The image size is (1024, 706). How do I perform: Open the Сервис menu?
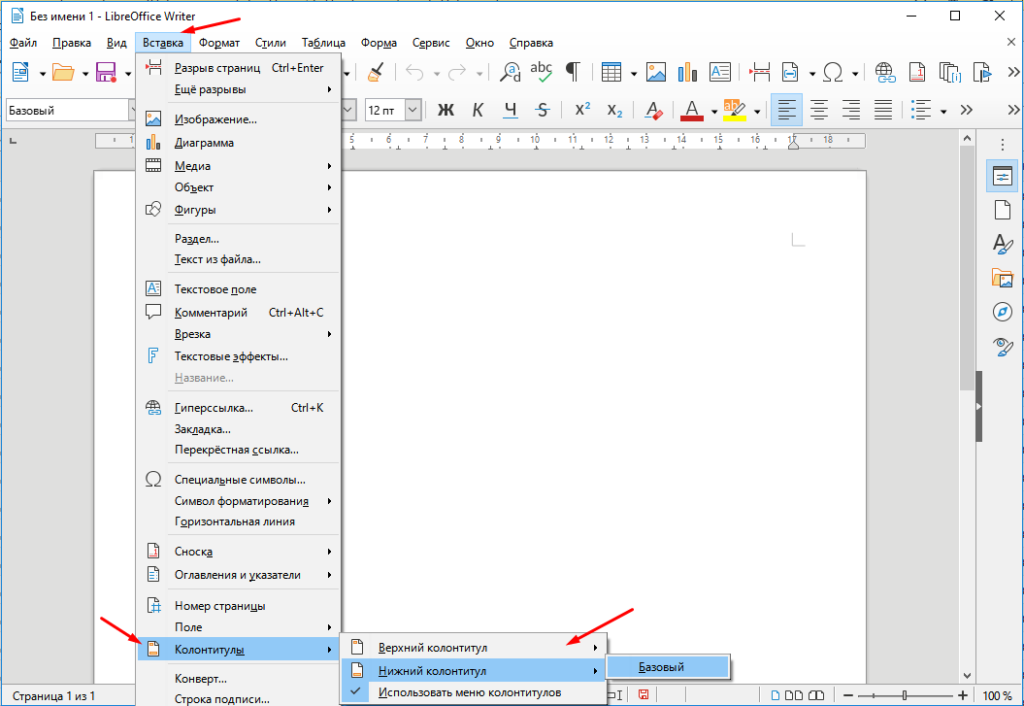click(431, 42)
